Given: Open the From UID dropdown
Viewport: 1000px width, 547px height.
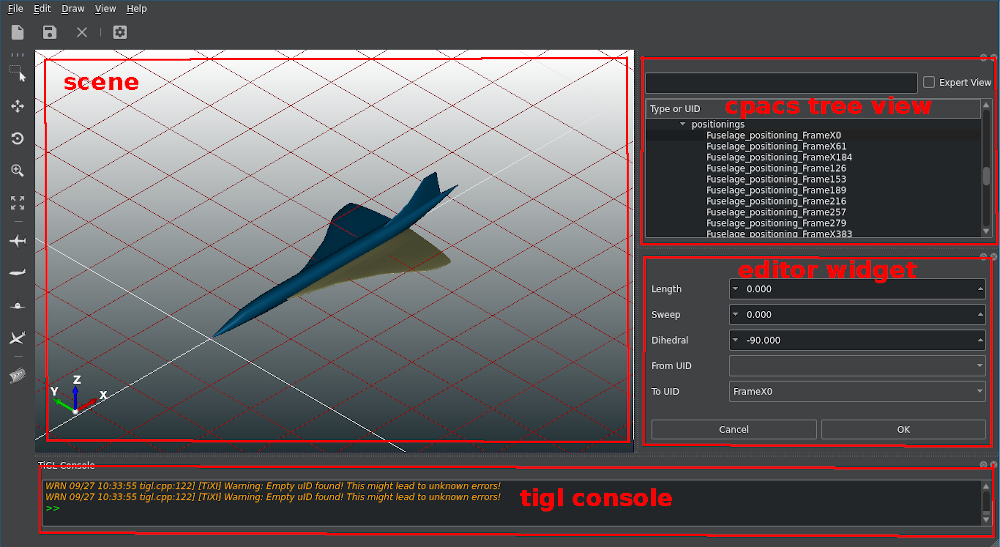Looking at the screenshot, I should click(857, 366).
